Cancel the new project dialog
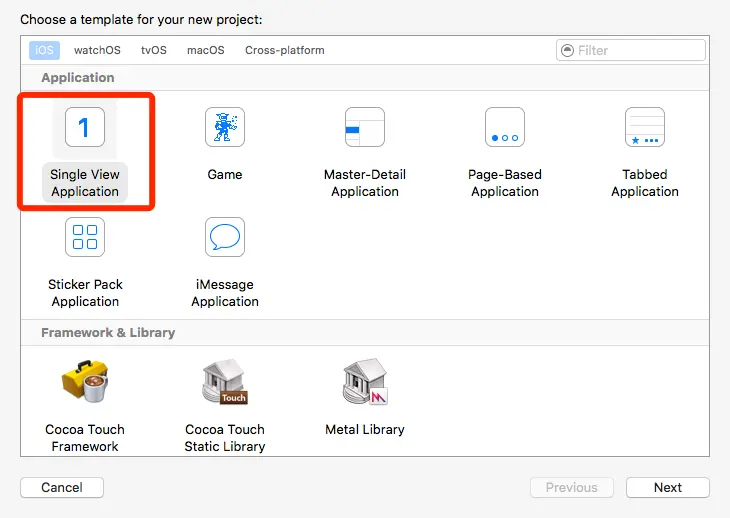Screen dimensions: 730x518 [x=62, y=487]
